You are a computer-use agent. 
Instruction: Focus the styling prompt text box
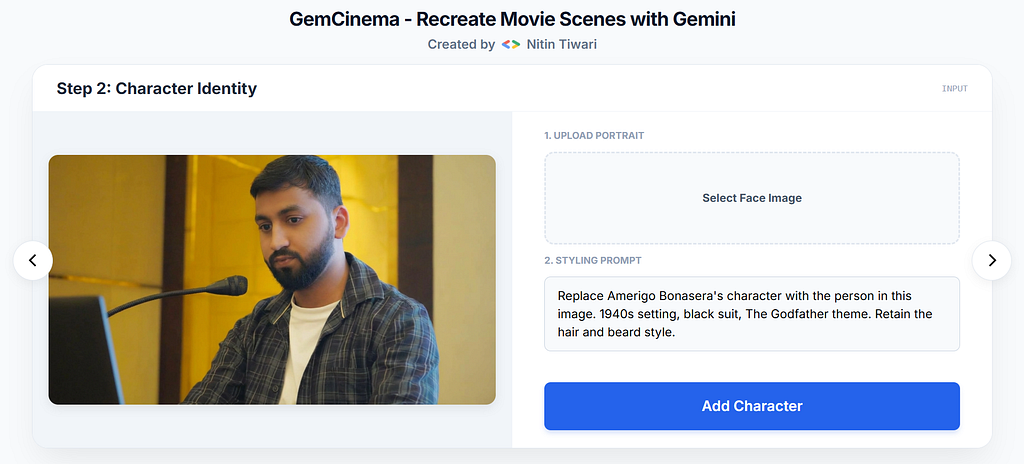(x=752, y=314)
